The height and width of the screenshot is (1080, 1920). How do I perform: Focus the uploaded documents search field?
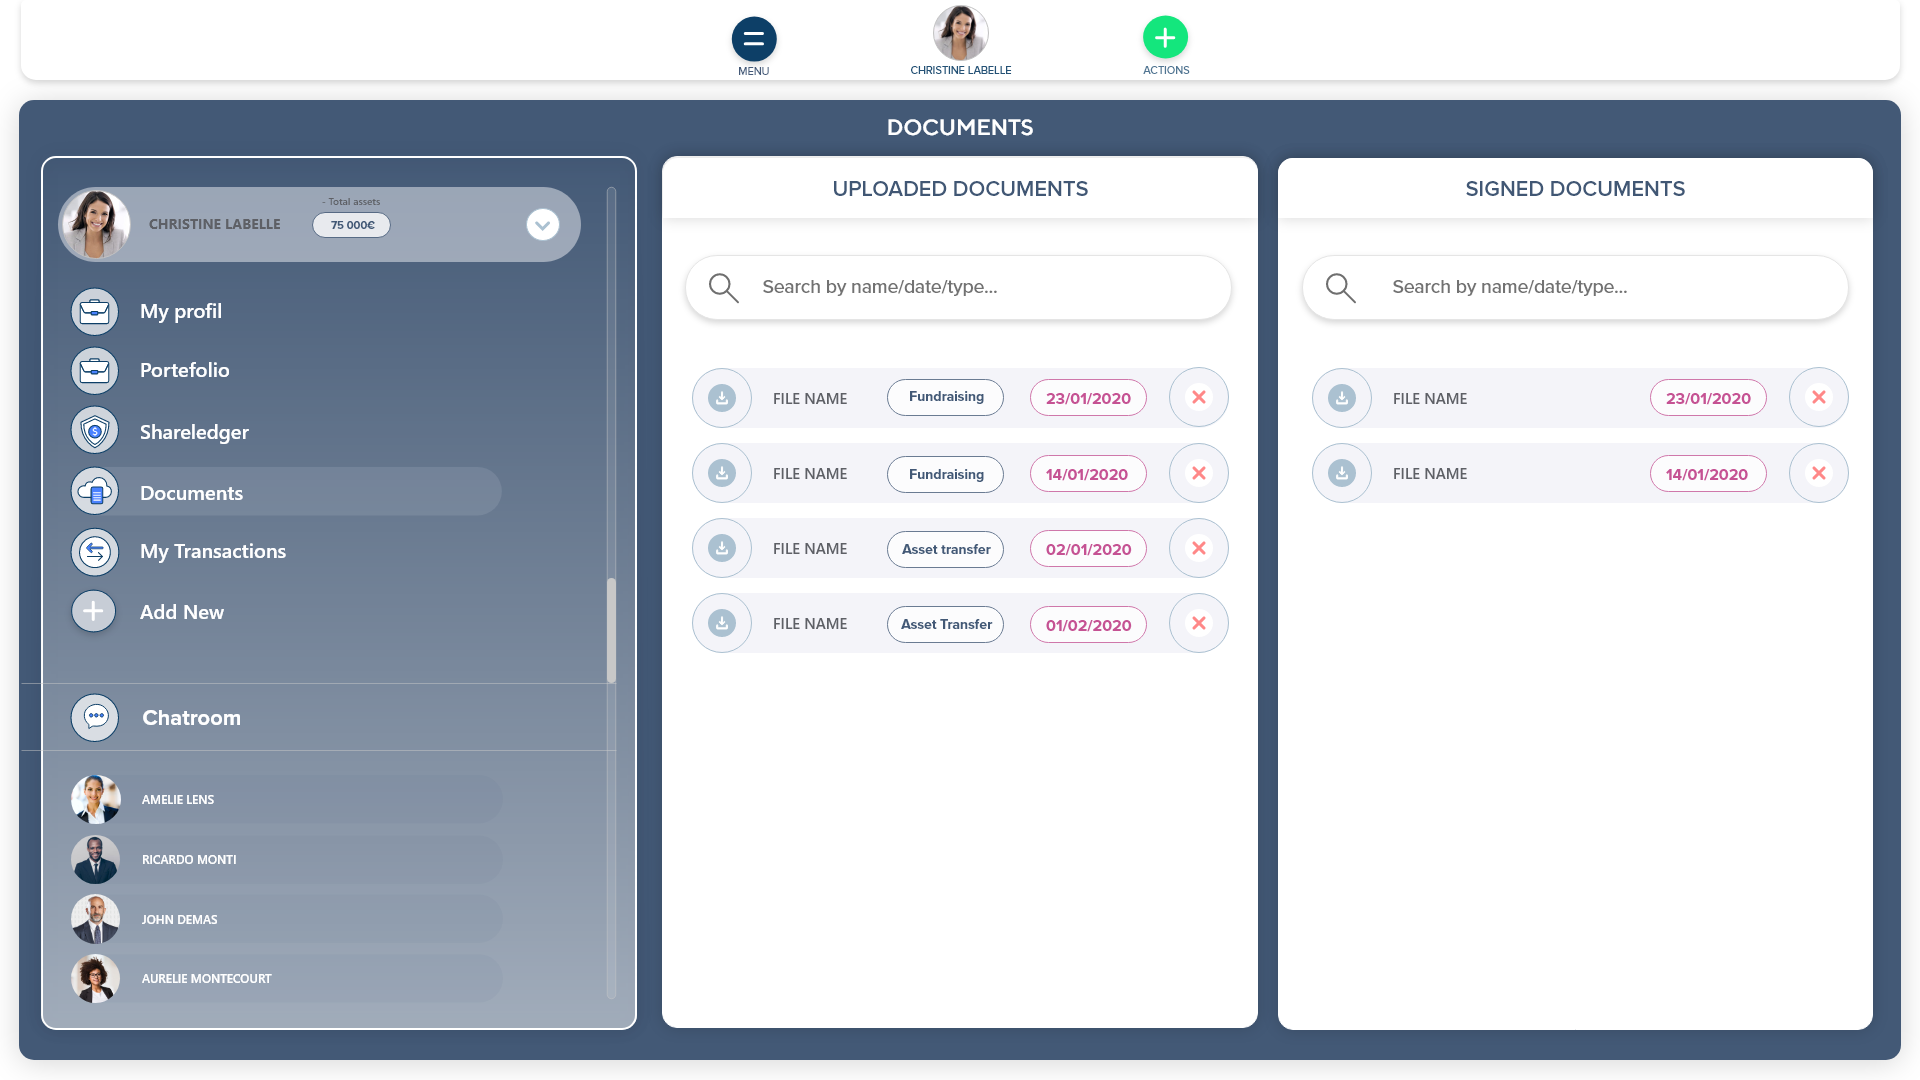[960, 287]
